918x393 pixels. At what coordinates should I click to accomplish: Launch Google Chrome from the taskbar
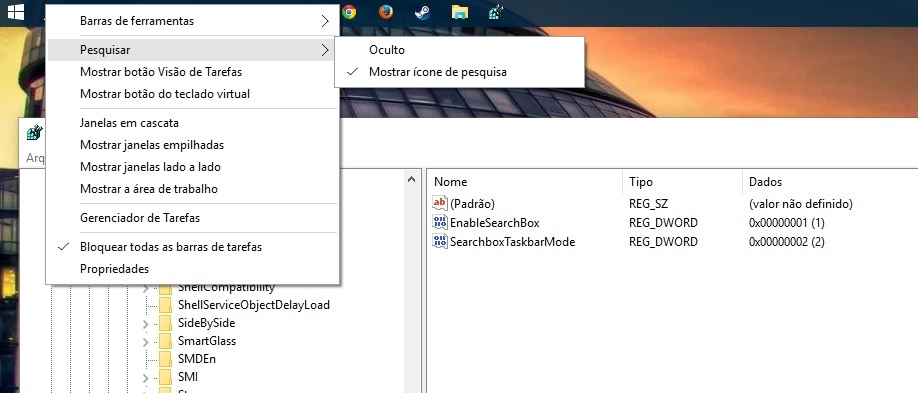(350, 12)
